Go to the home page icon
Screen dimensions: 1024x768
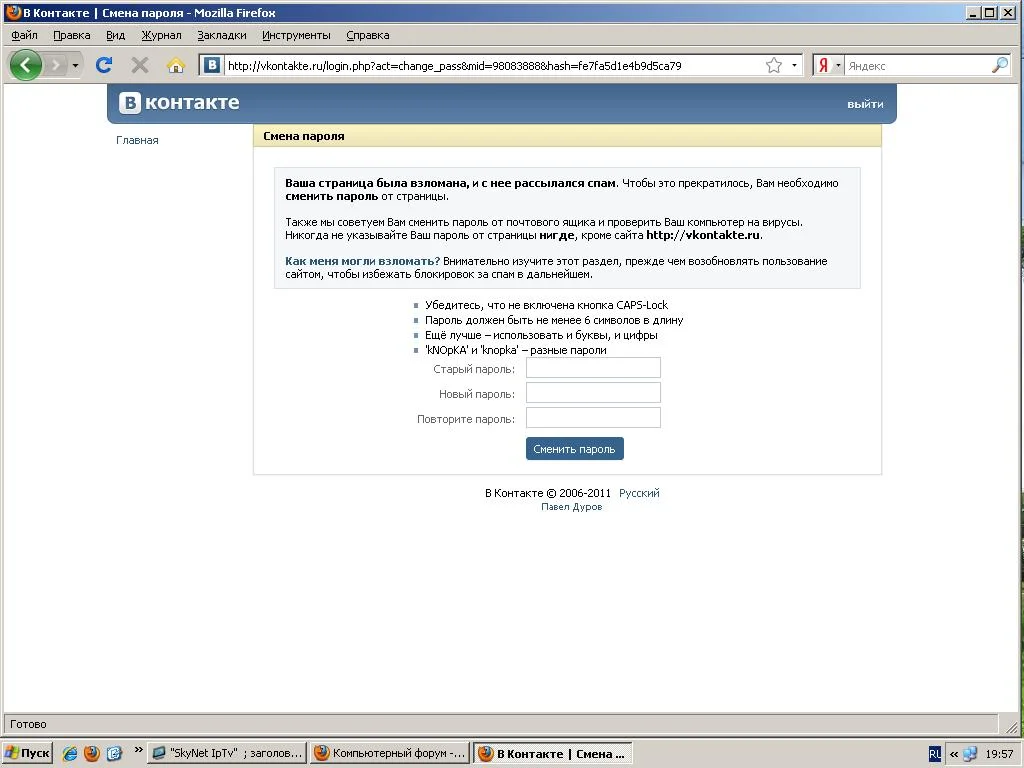176,65
